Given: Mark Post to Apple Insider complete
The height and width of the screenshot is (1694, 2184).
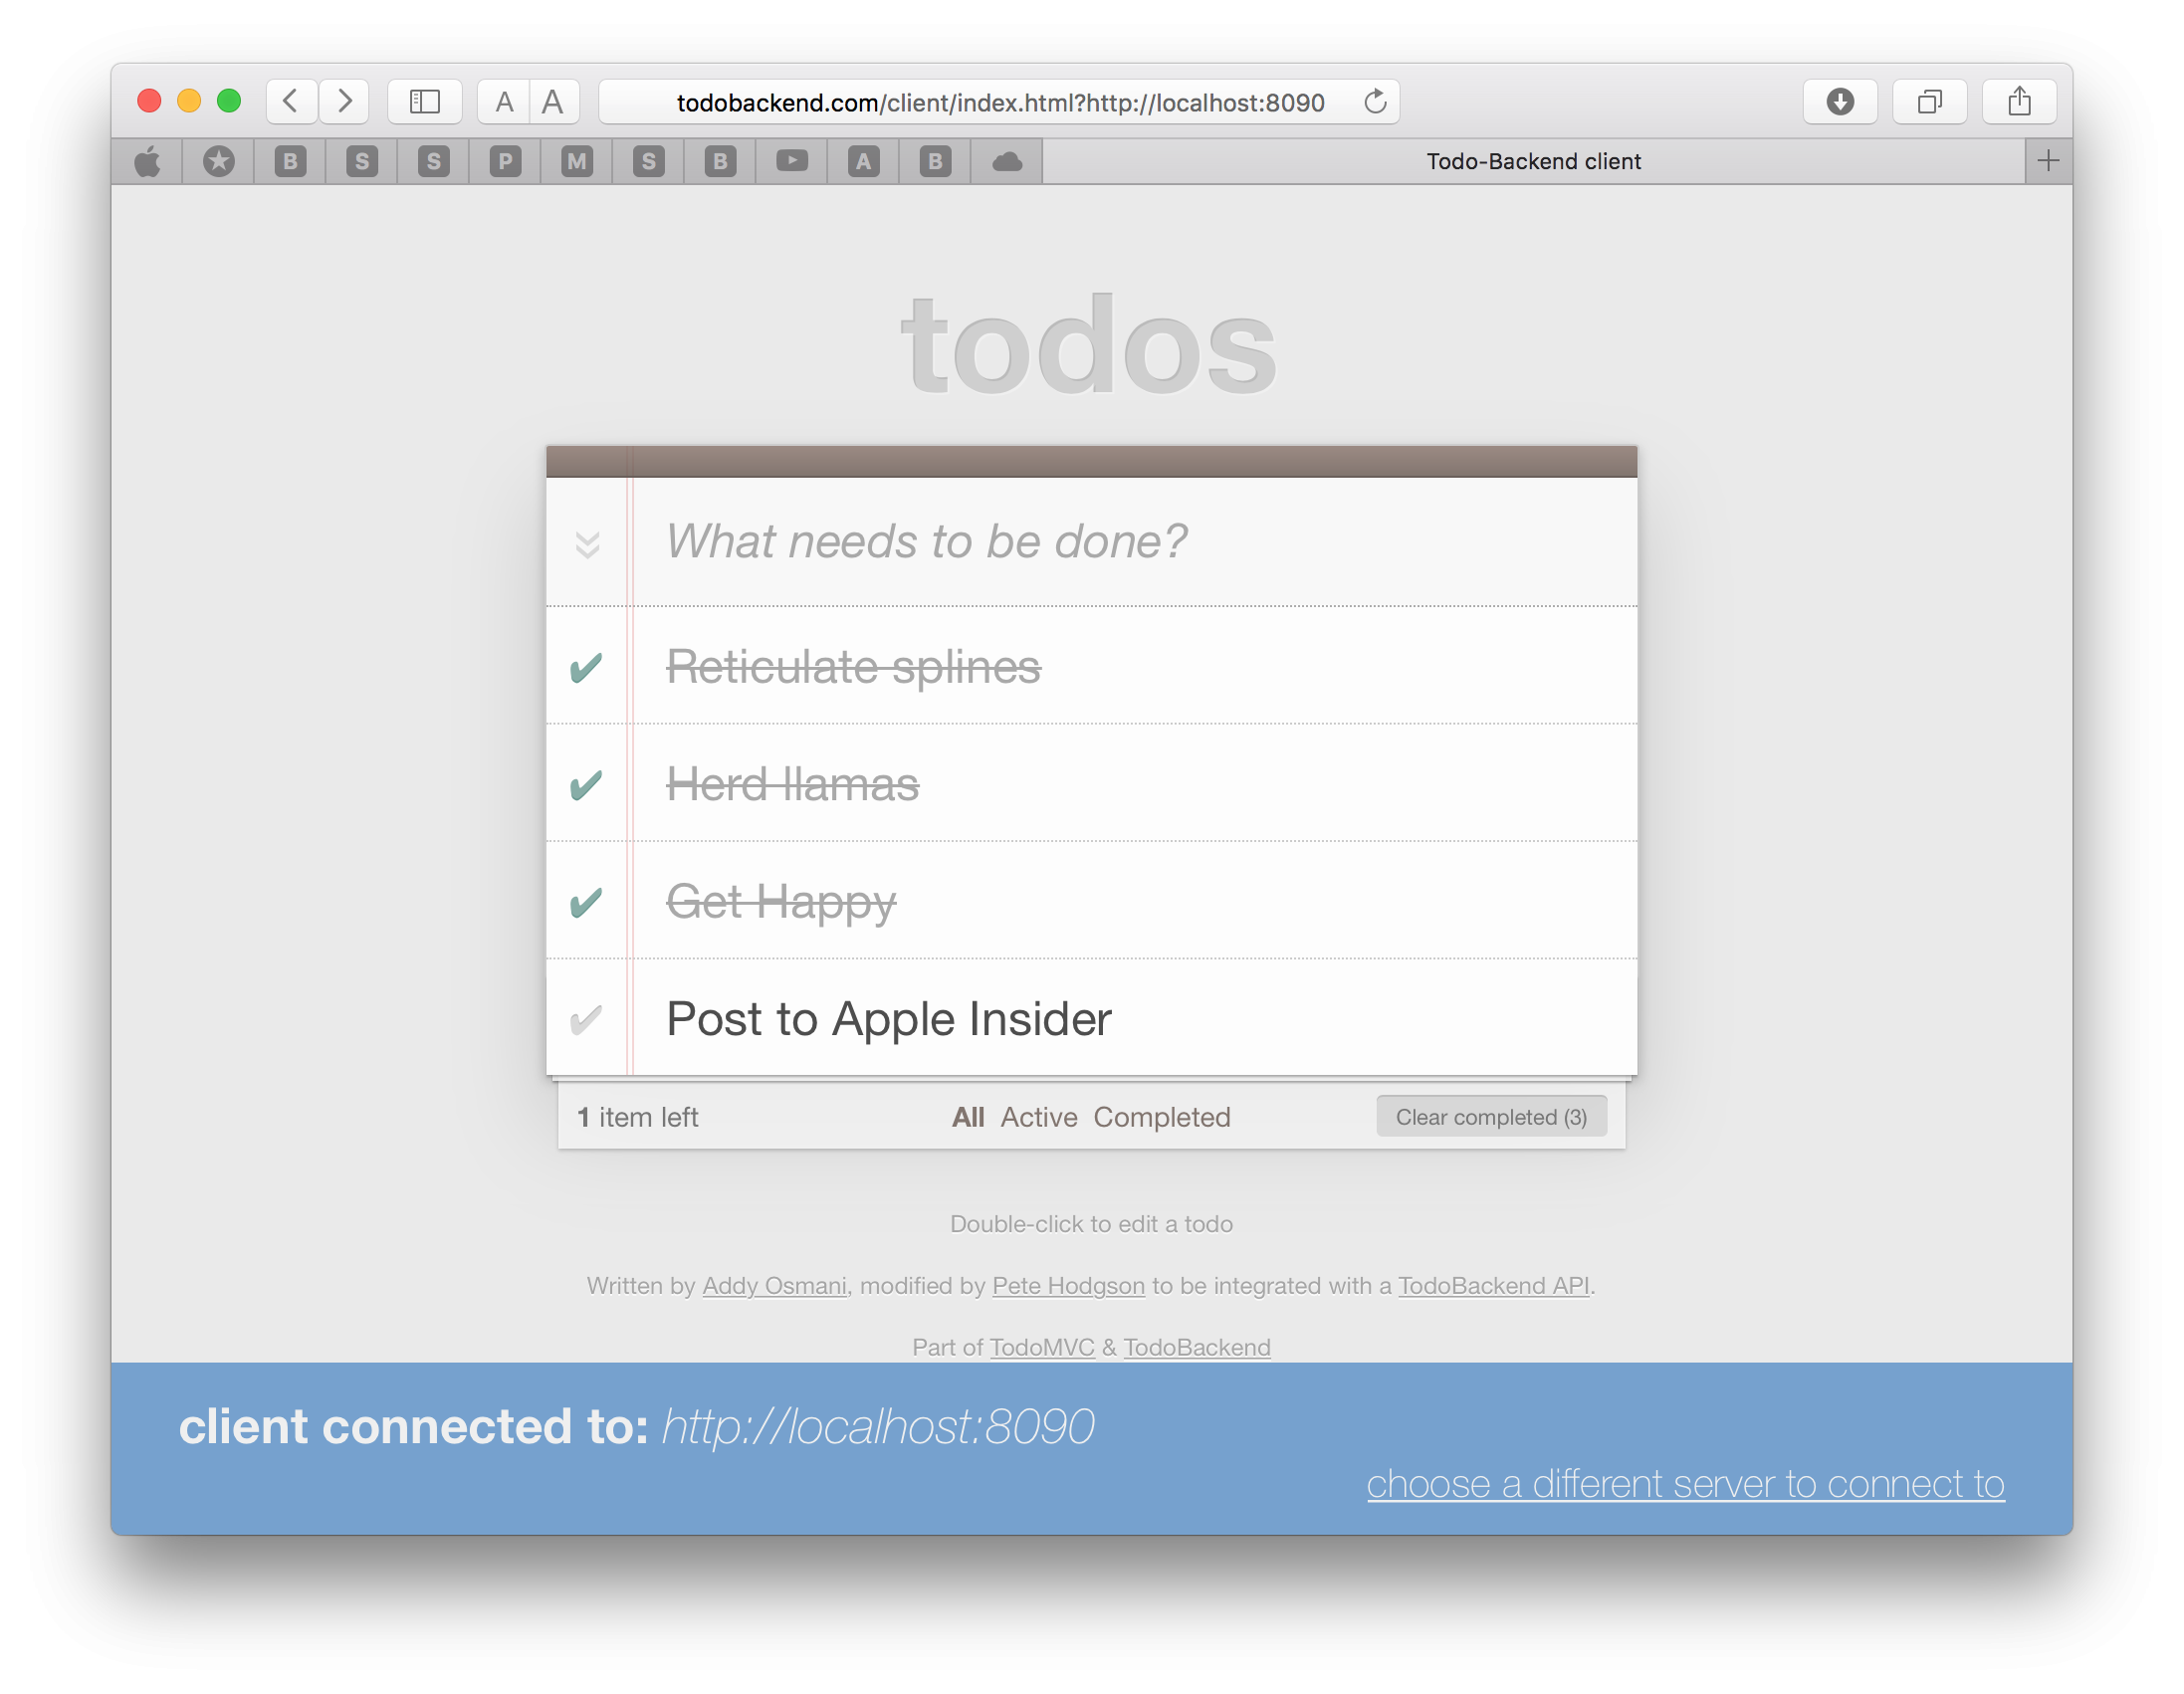Looking at the screenshot, I should 586,1020.
